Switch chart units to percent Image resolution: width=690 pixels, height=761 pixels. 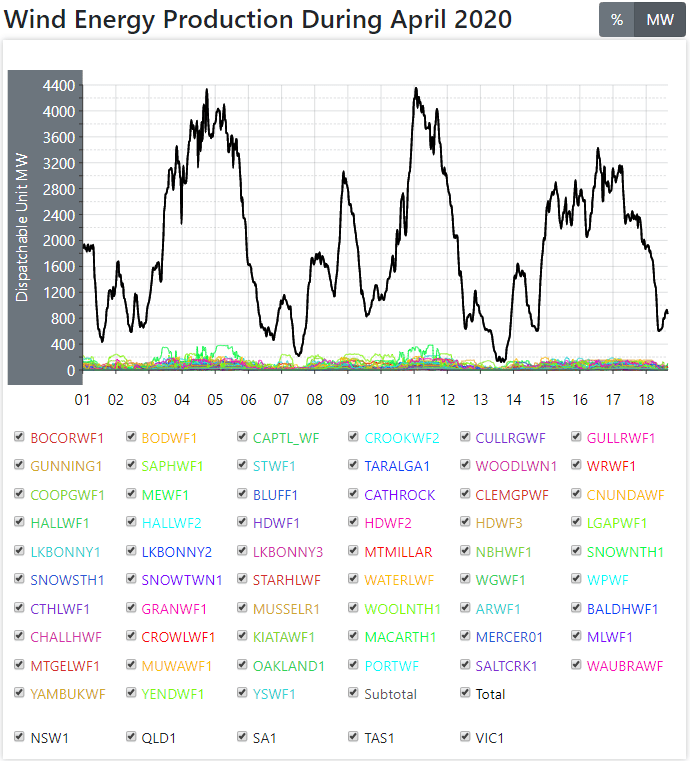(617, 20)
